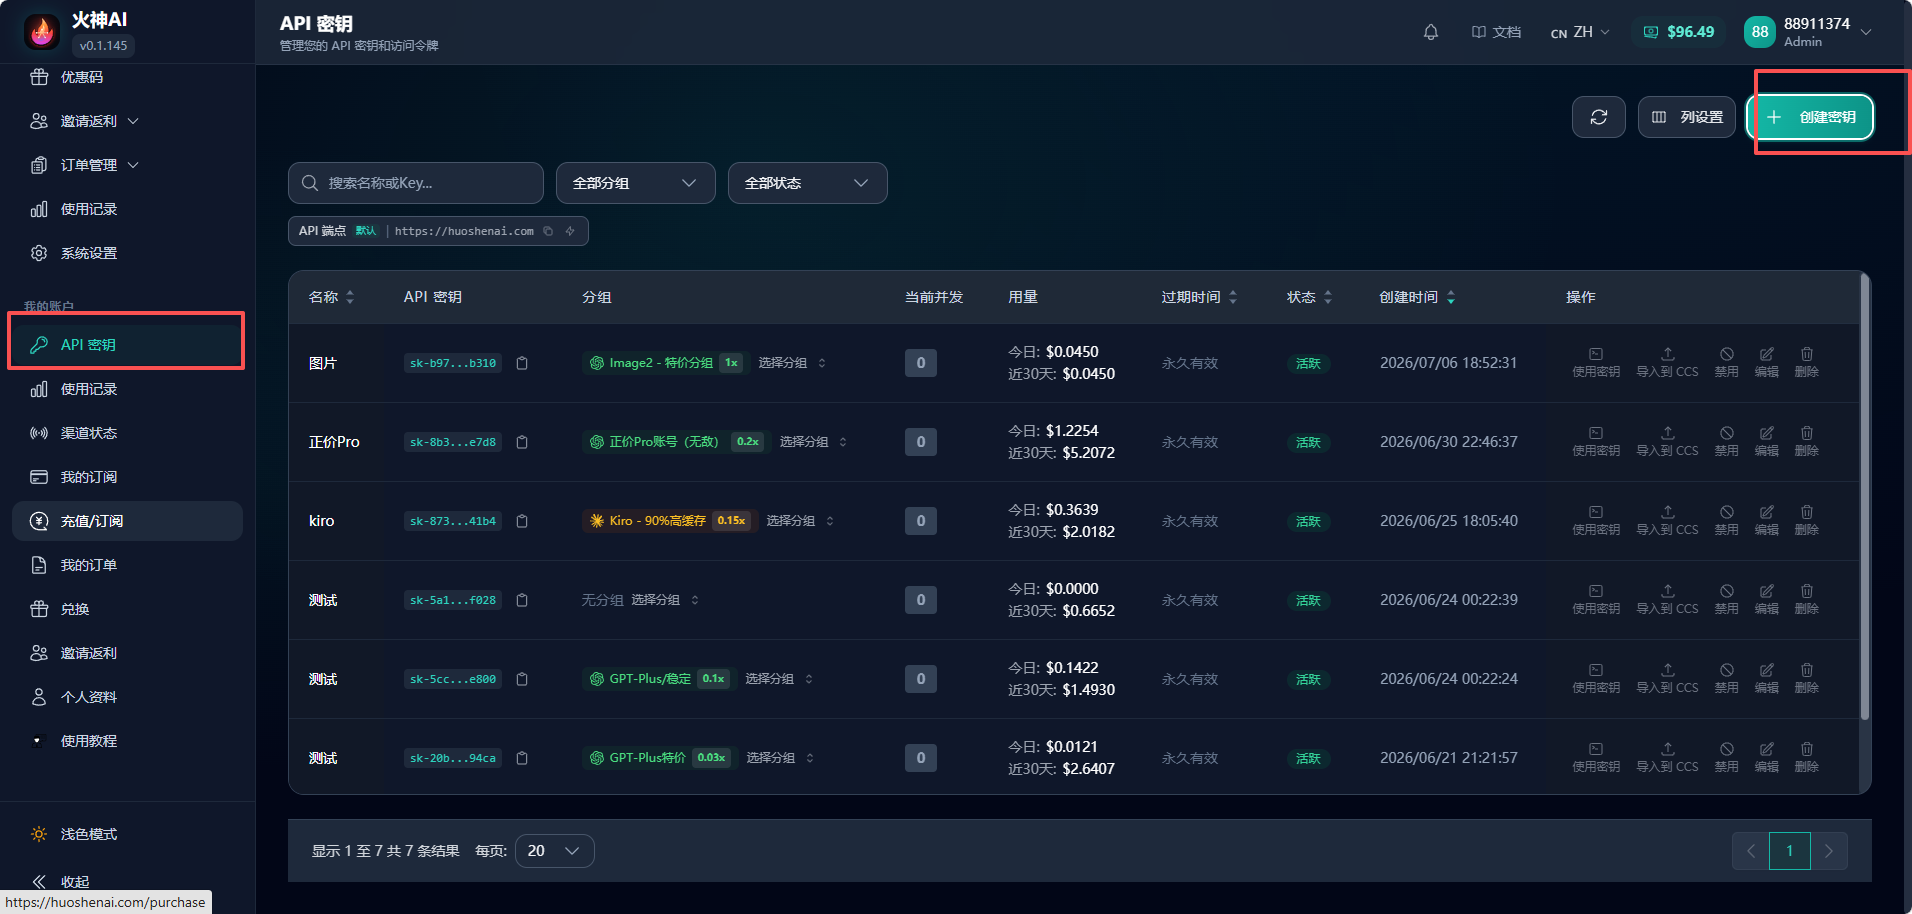Use key for 图片 row
Screen dimensions: 1912x914
(x=1596, y=362)
